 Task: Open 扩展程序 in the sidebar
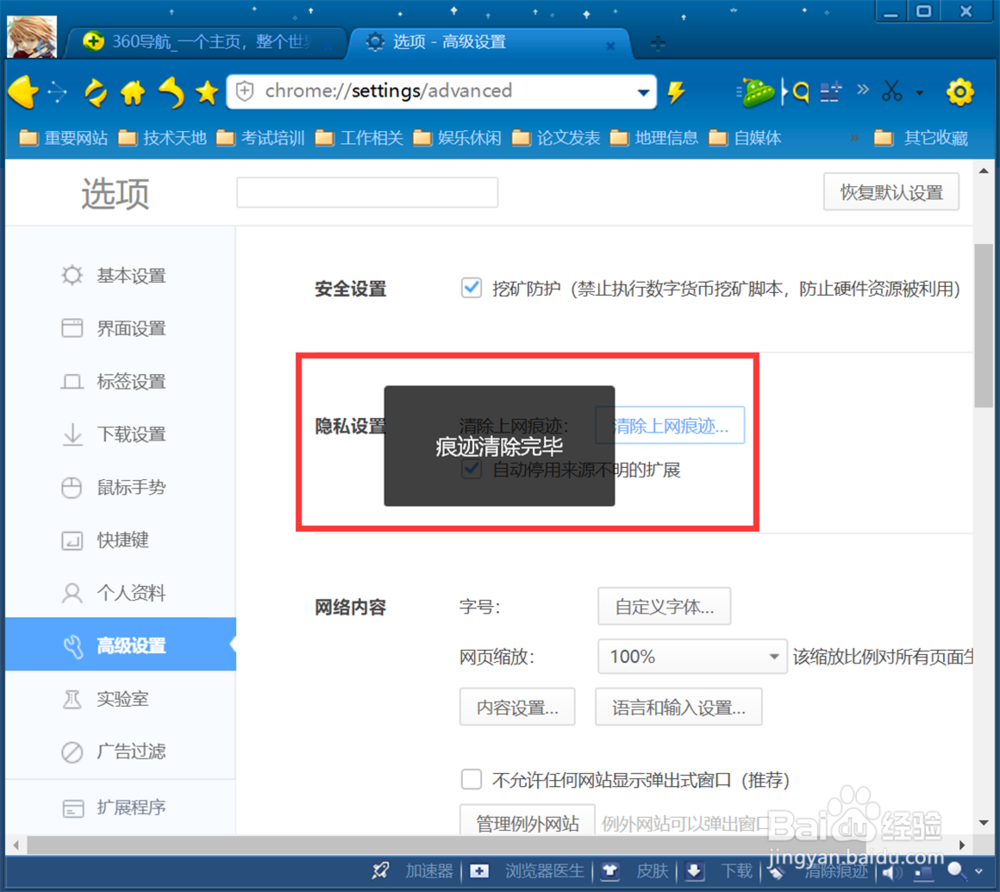click(x=121, y=807)
